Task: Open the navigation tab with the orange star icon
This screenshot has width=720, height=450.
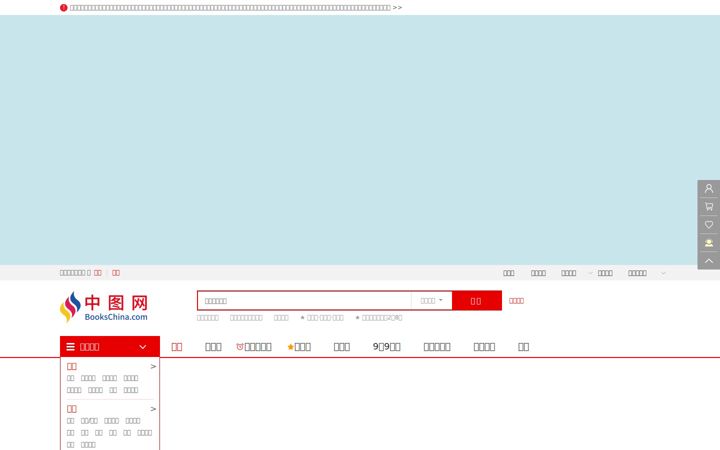Action: coord(299,347)
